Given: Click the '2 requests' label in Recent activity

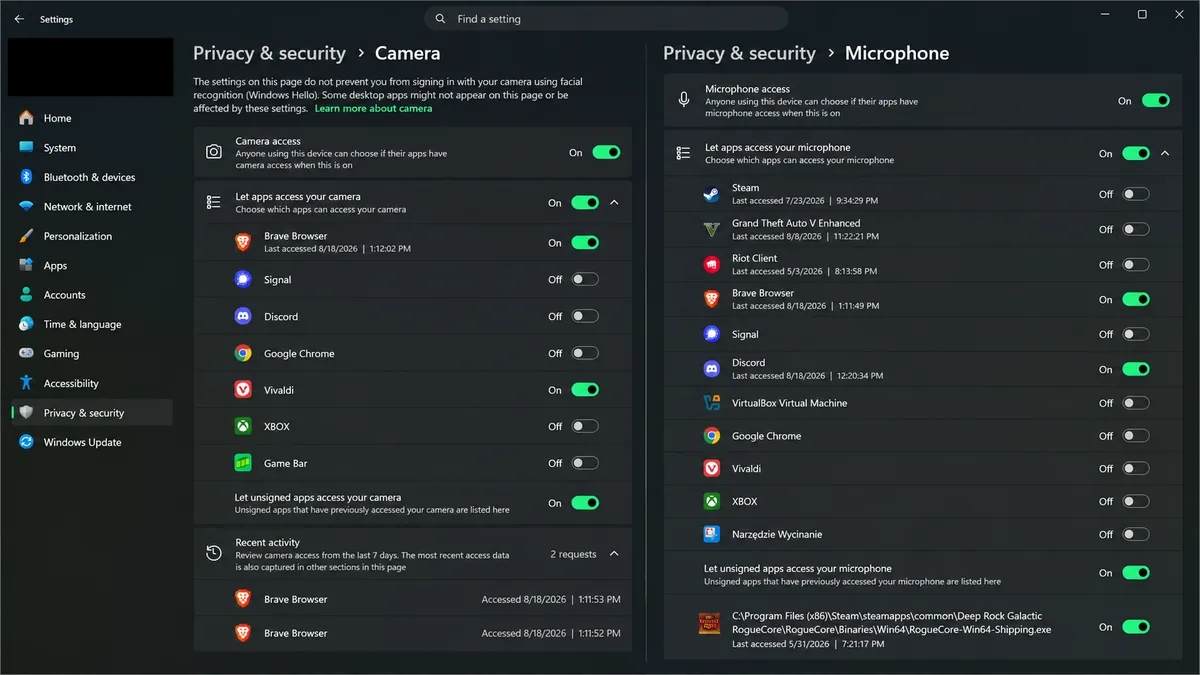Looking at the screenshot, I should coord(573,554).
